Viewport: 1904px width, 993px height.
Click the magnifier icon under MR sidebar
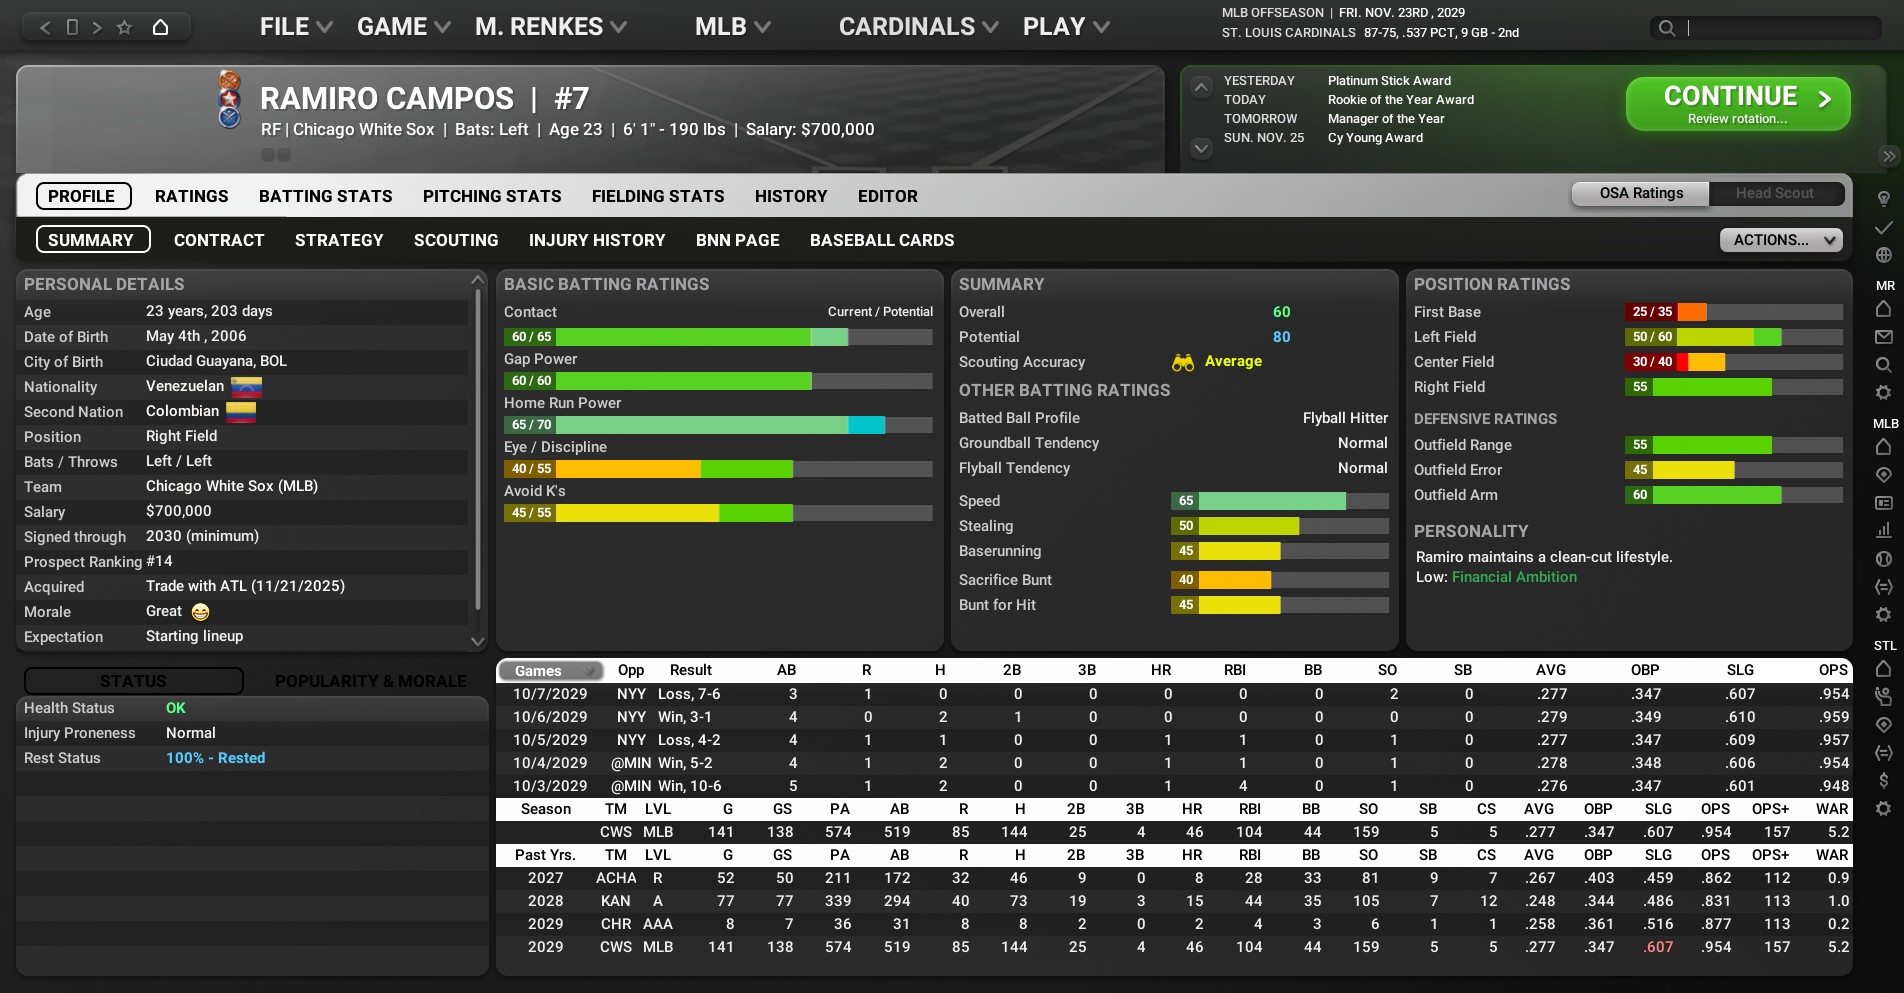(1883, 365)
